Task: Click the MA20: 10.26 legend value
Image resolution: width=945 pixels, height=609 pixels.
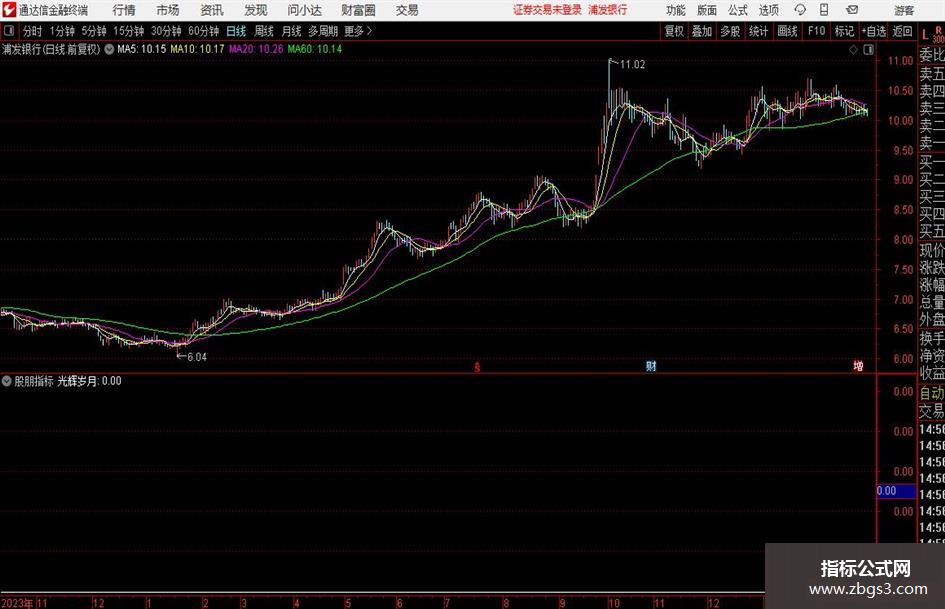Action: tap(256, 49)
